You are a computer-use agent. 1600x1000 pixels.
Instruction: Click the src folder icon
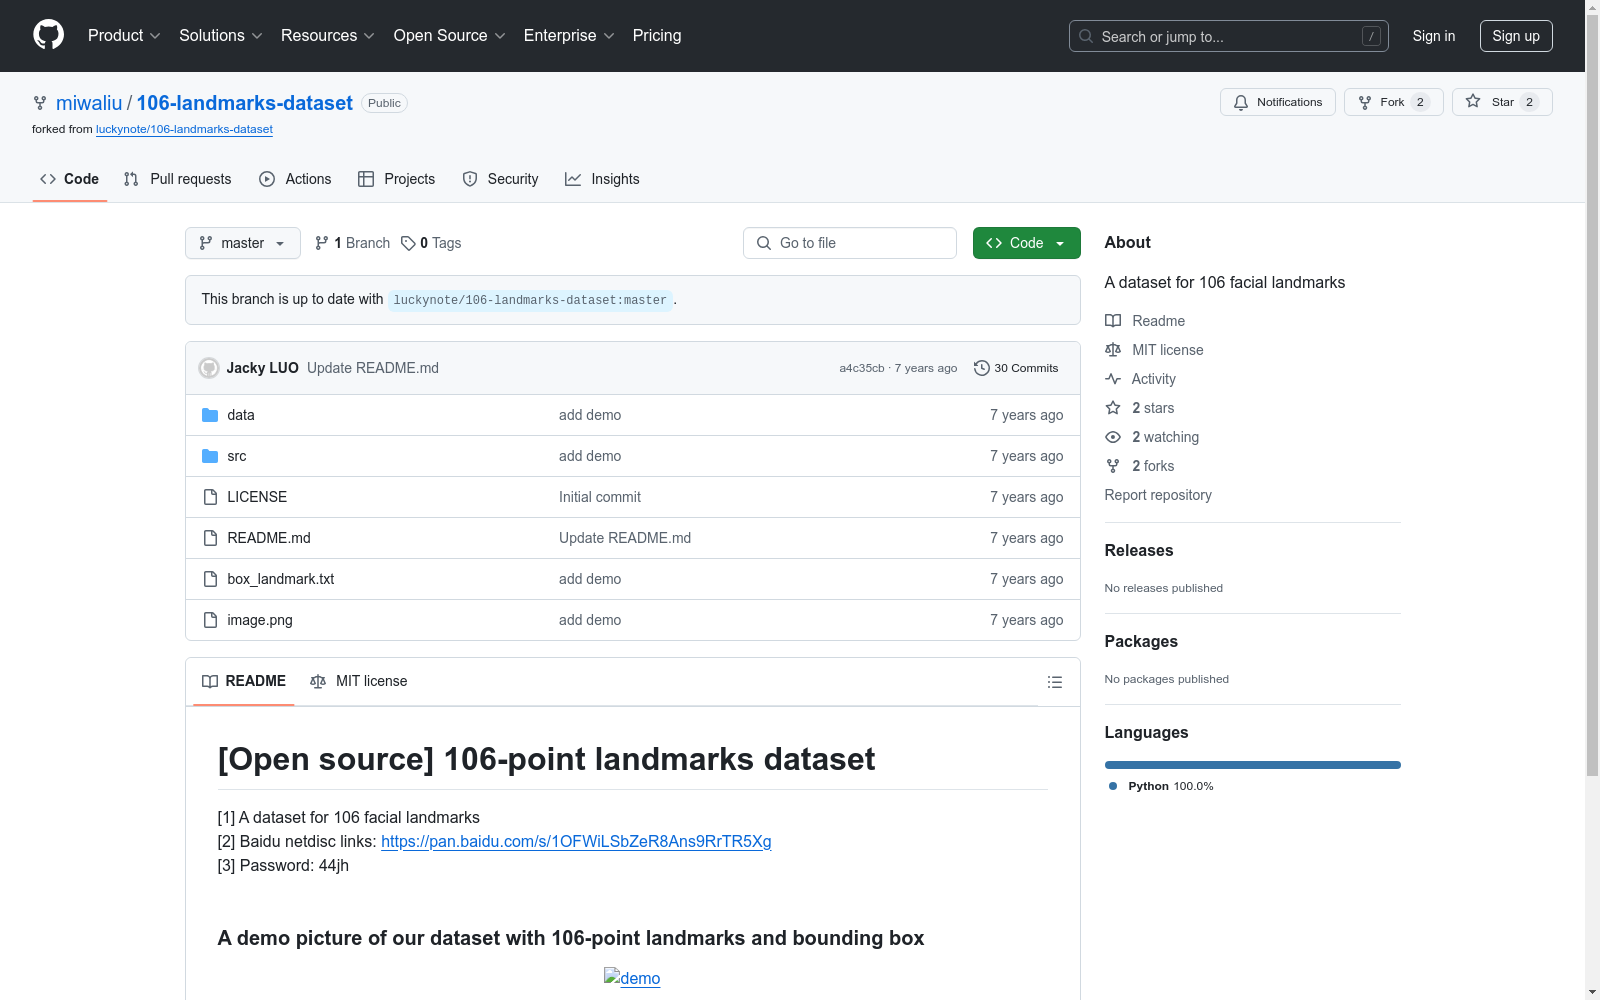click(x=210, y=456)
